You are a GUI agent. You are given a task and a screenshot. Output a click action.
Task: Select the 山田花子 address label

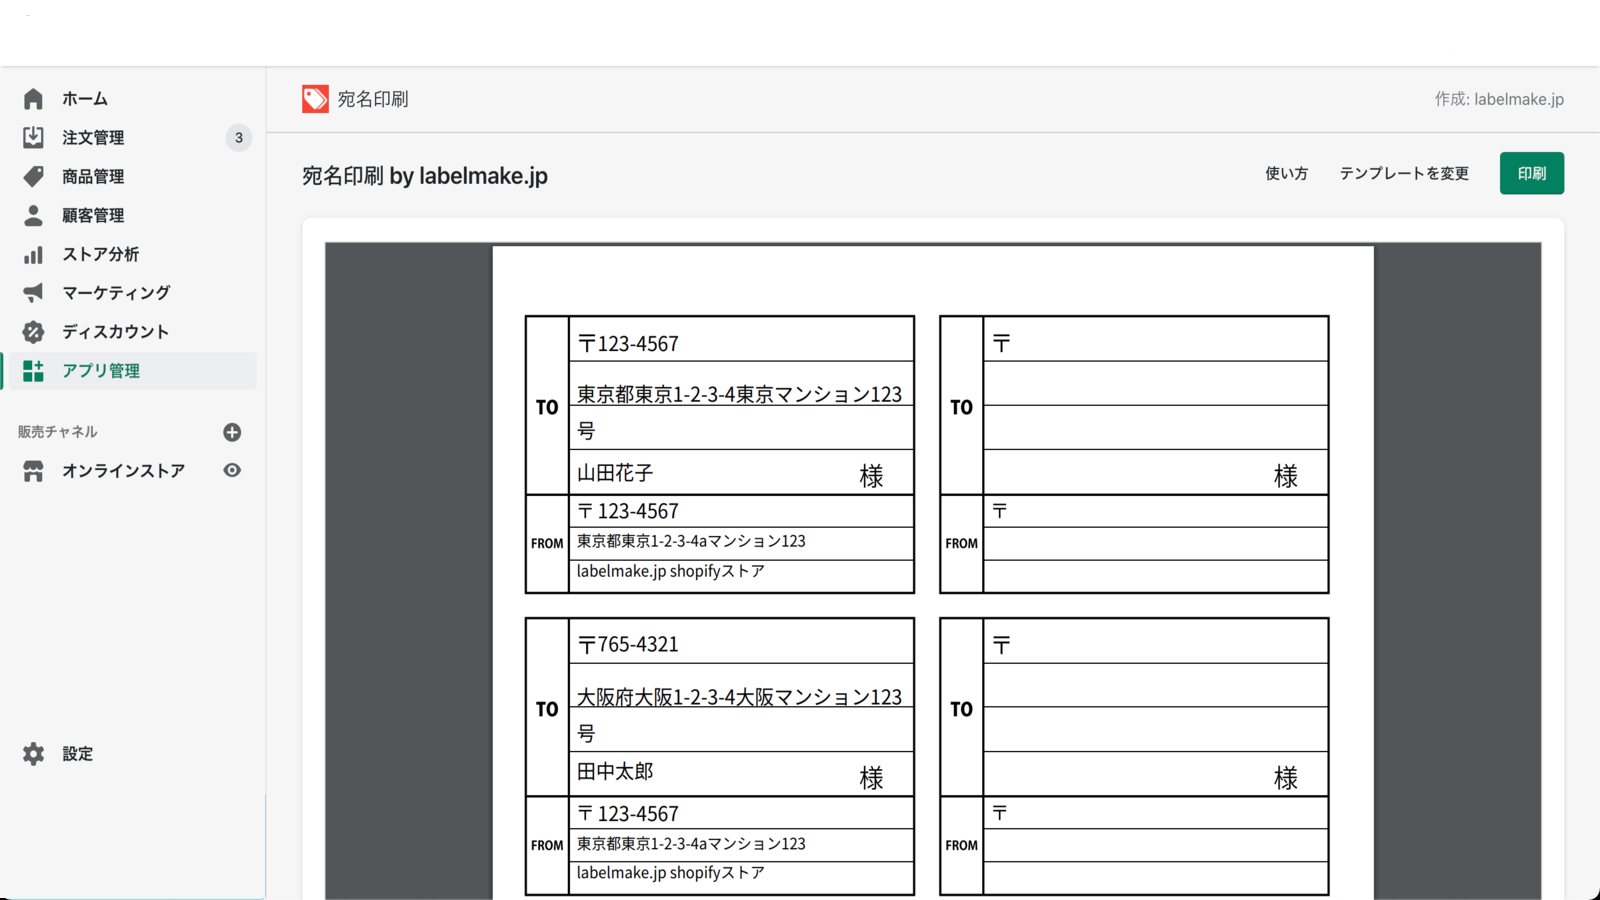720,454
